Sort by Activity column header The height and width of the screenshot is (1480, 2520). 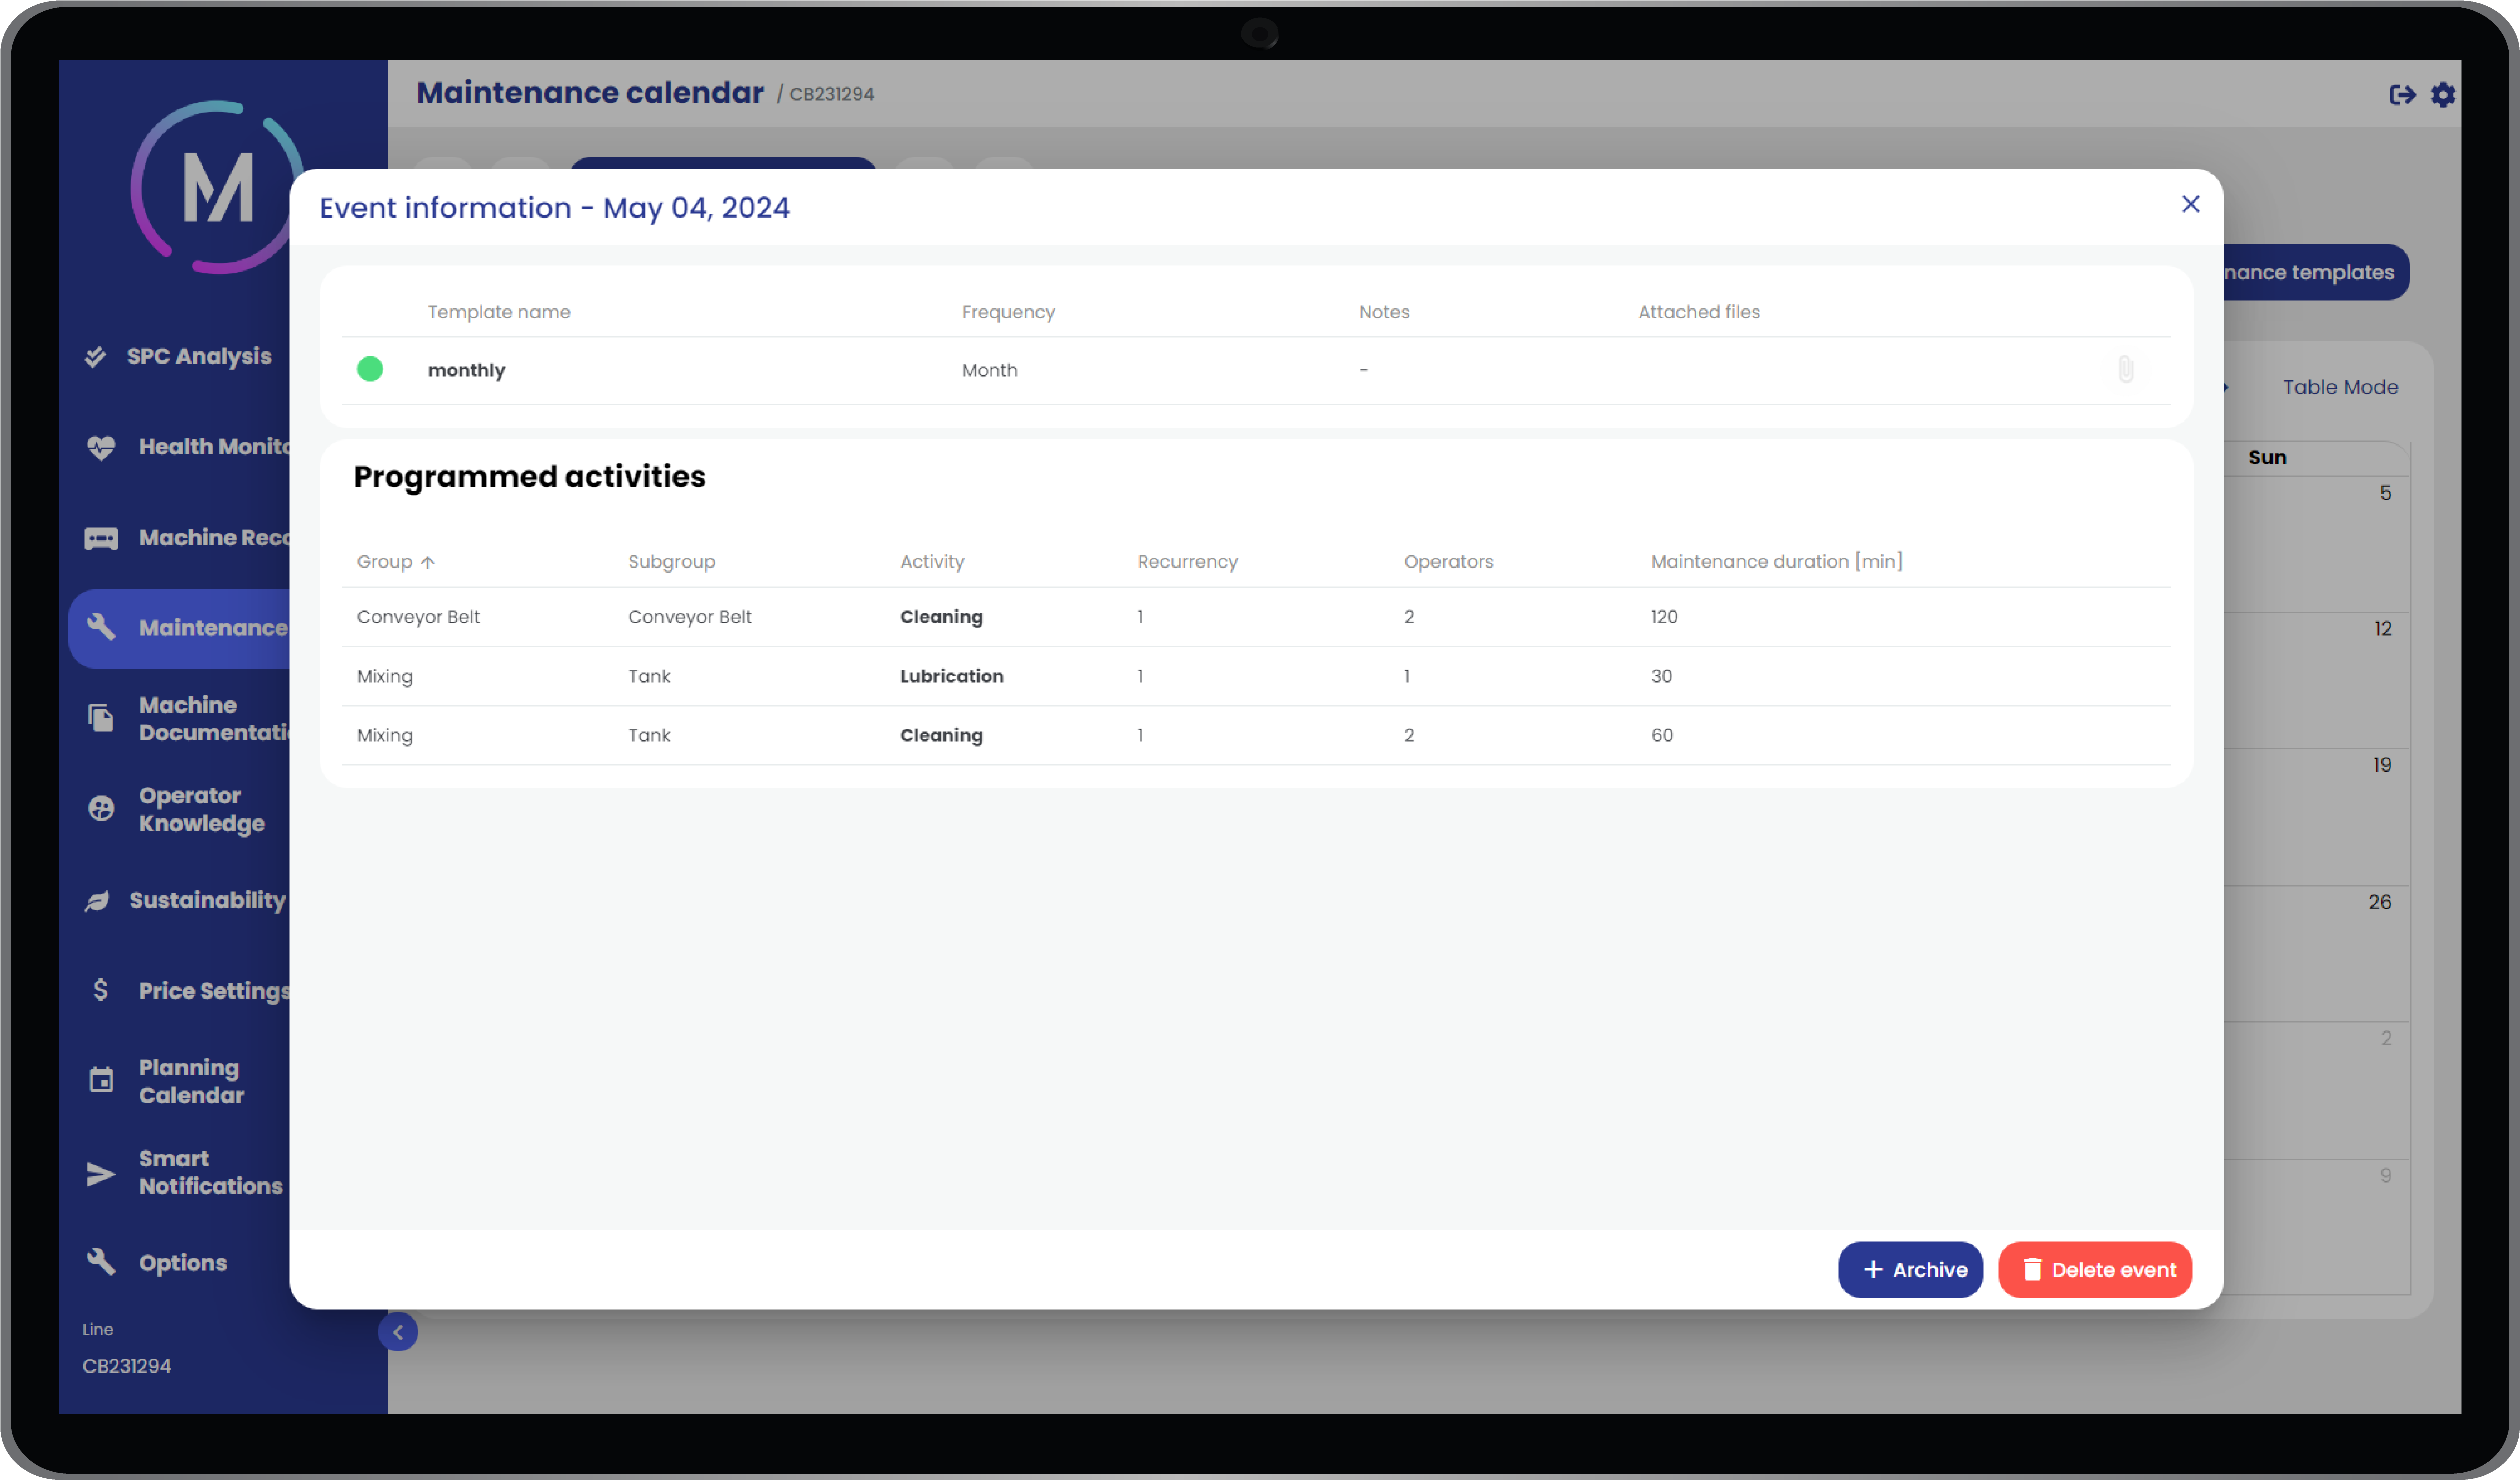932,561
